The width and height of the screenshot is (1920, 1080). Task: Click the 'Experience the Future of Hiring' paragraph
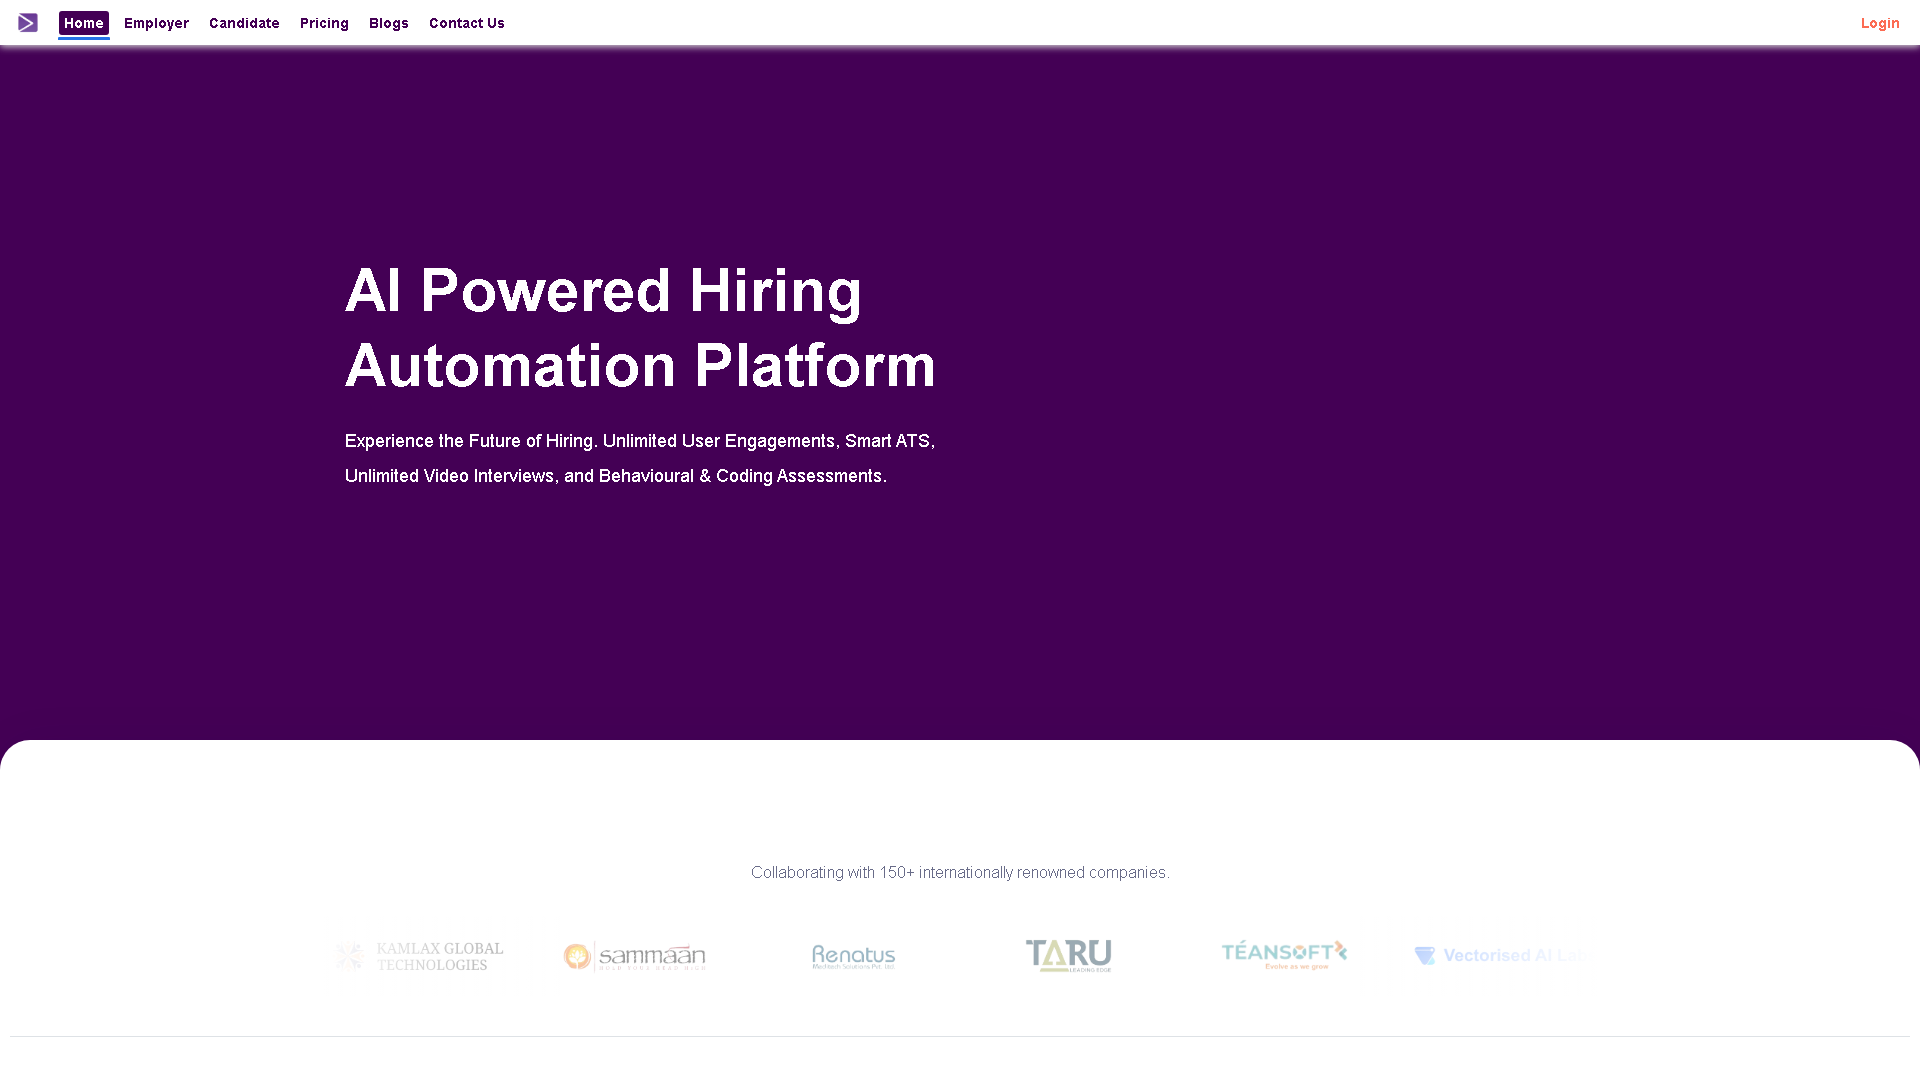click(640, 458)
